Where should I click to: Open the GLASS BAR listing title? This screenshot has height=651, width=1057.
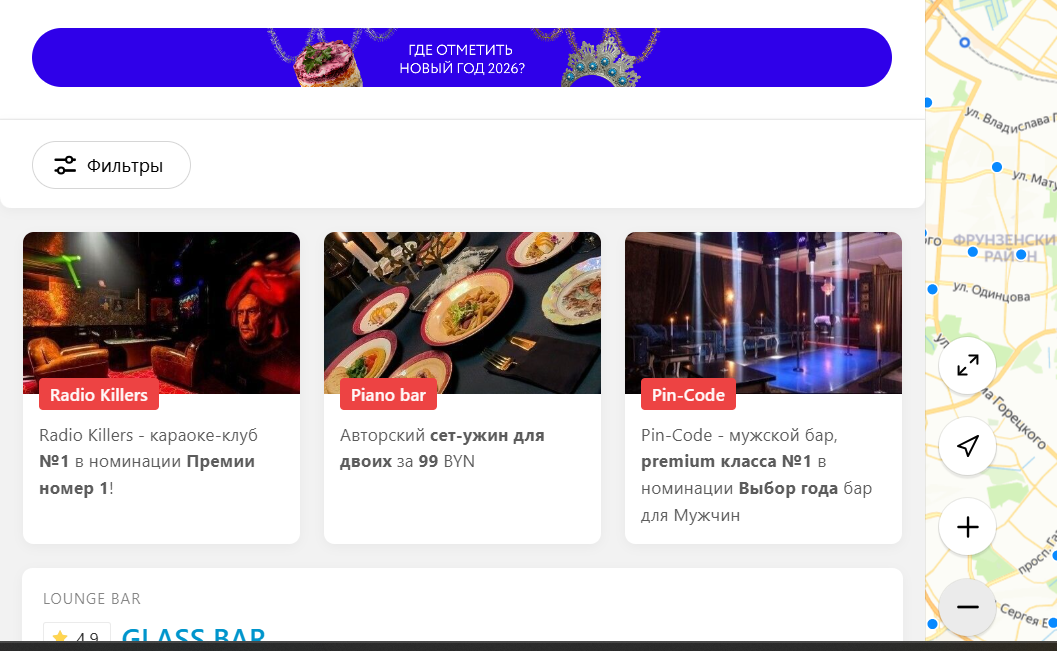tap(193, 635)
